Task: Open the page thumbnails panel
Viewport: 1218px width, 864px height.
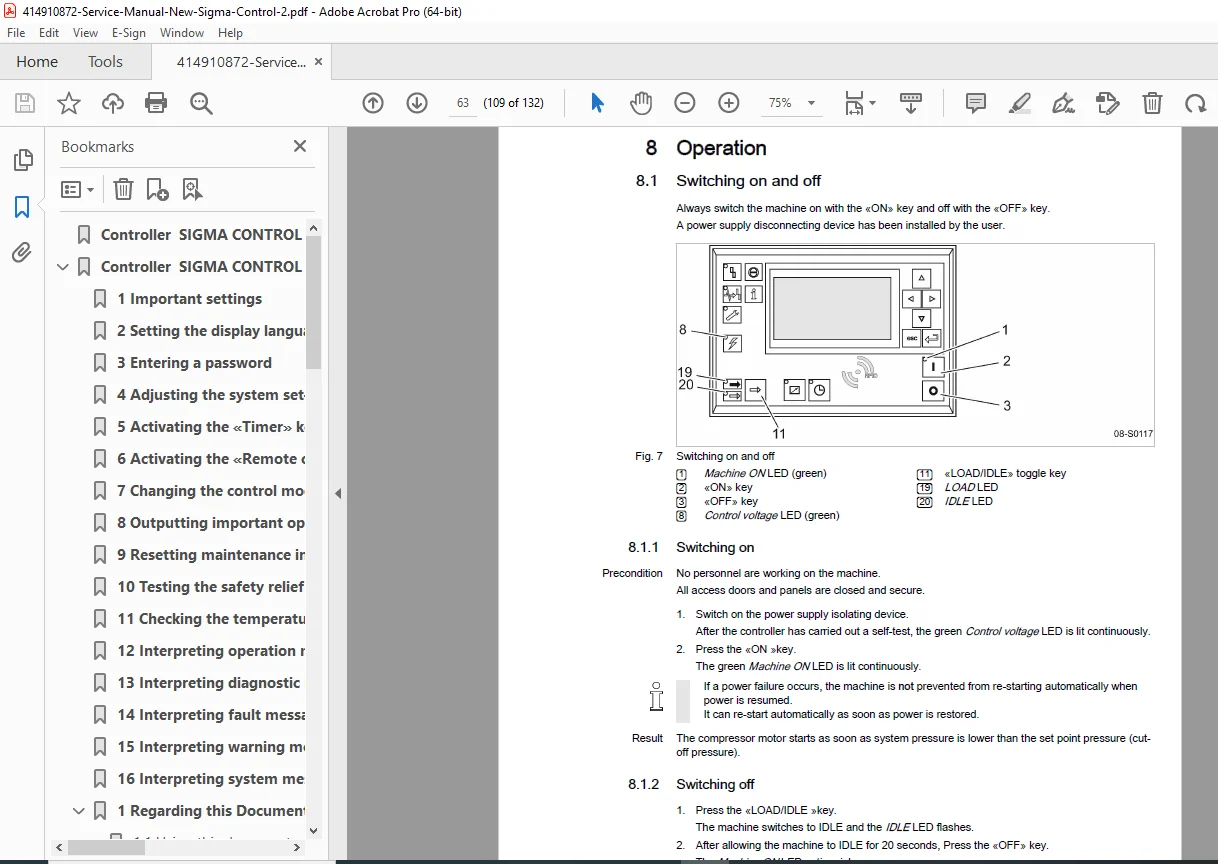Action: pos(22,160)
